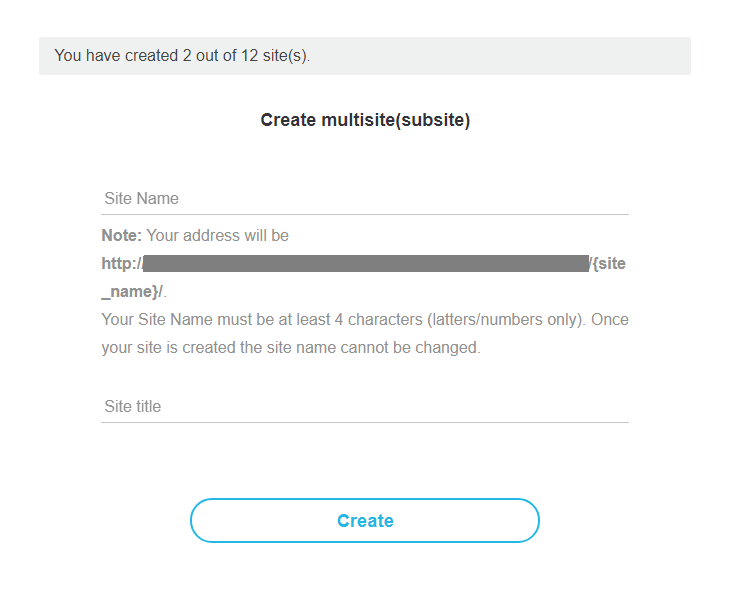Click the _name}/ placeholder text
Viewport: 731px width, 591px height.
132,292
